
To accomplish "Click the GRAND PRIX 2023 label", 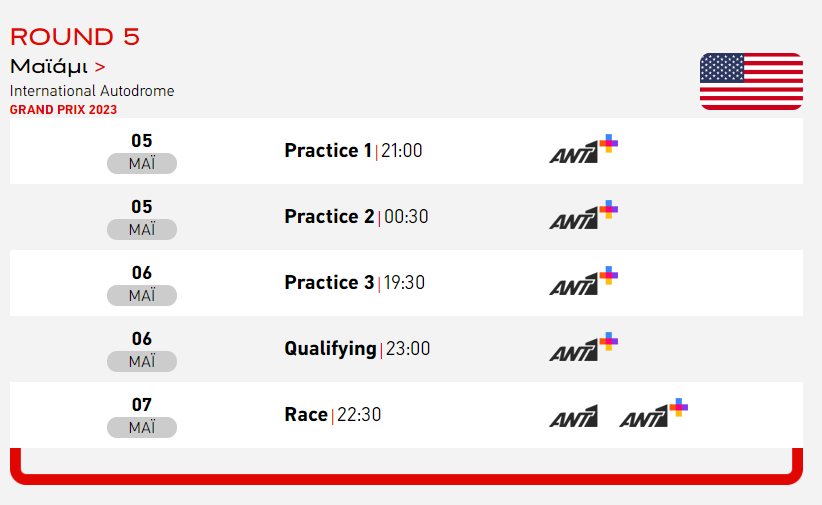I will [x=63, y=110].
